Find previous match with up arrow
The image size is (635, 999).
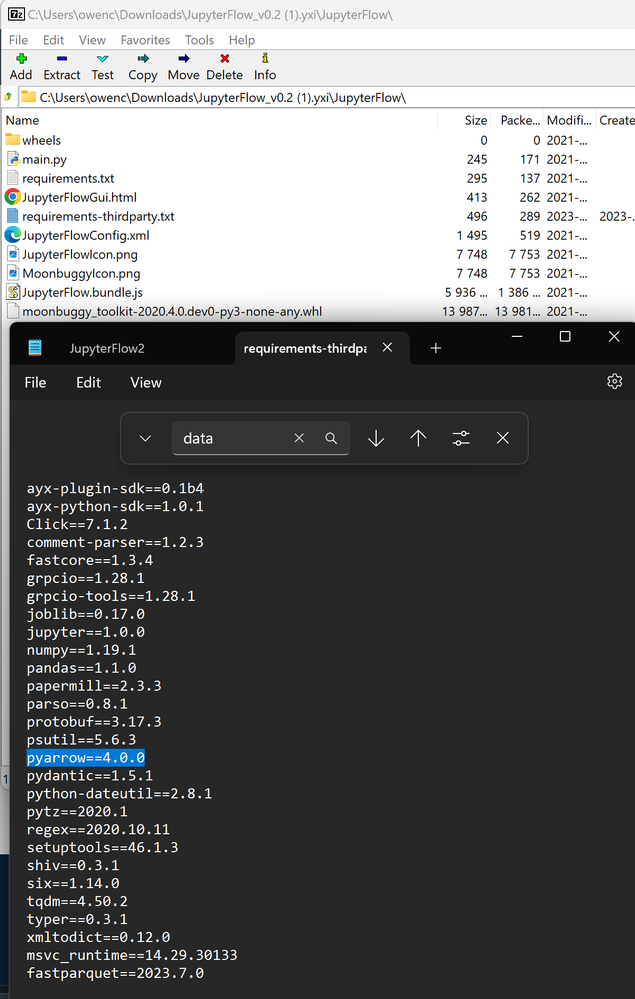coord(418,438)
